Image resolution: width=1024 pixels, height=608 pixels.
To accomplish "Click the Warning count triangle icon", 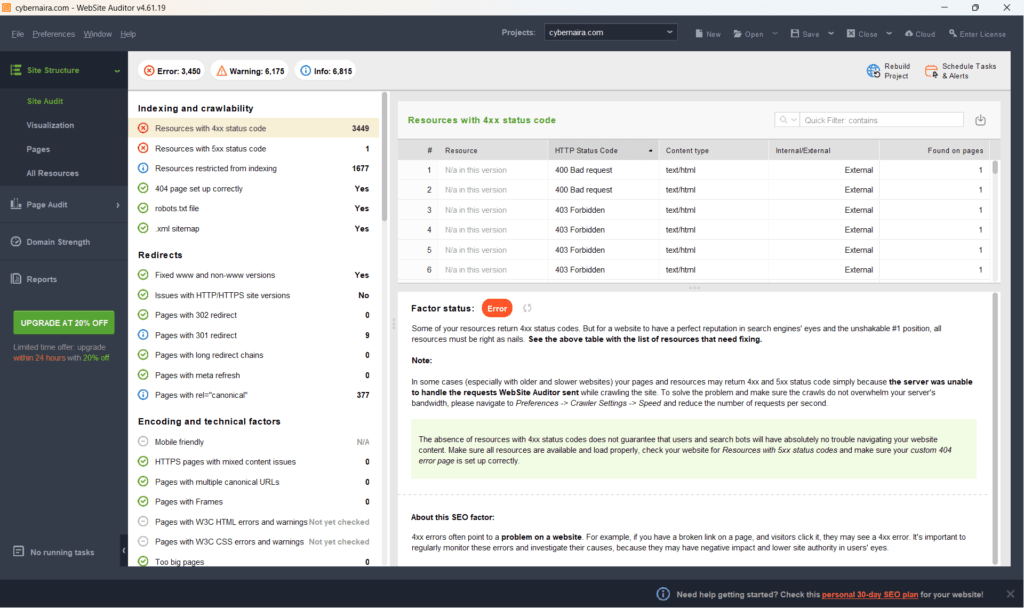I will [x=221, y=71].
